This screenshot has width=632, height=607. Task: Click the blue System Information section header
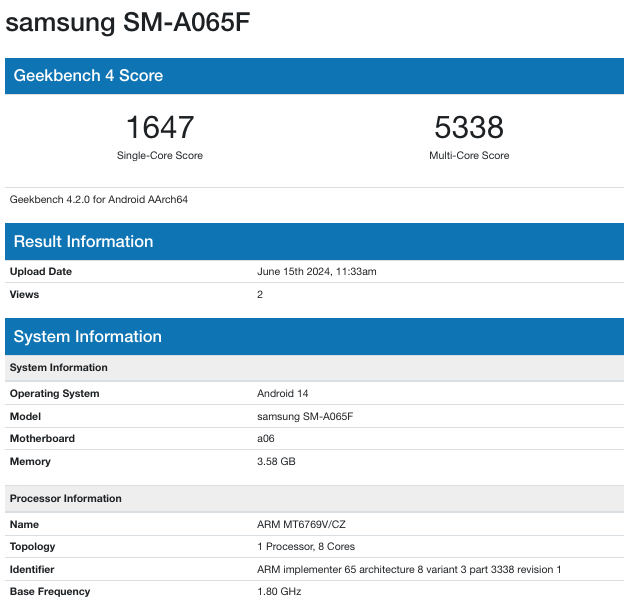pyautogui.click(x=87, y=337)
